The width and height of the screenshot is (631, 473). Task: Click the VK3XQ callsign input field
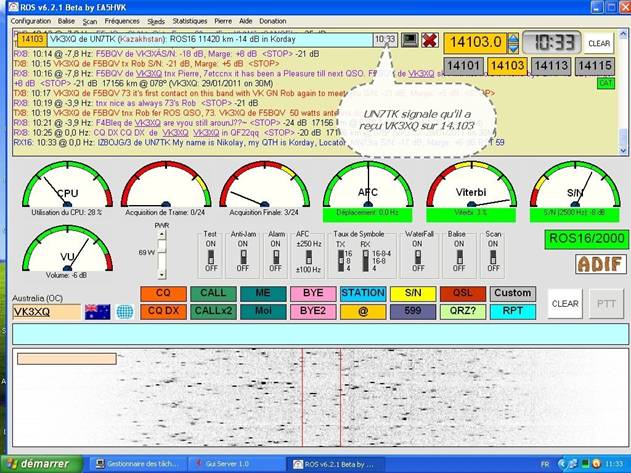[47, 312]
